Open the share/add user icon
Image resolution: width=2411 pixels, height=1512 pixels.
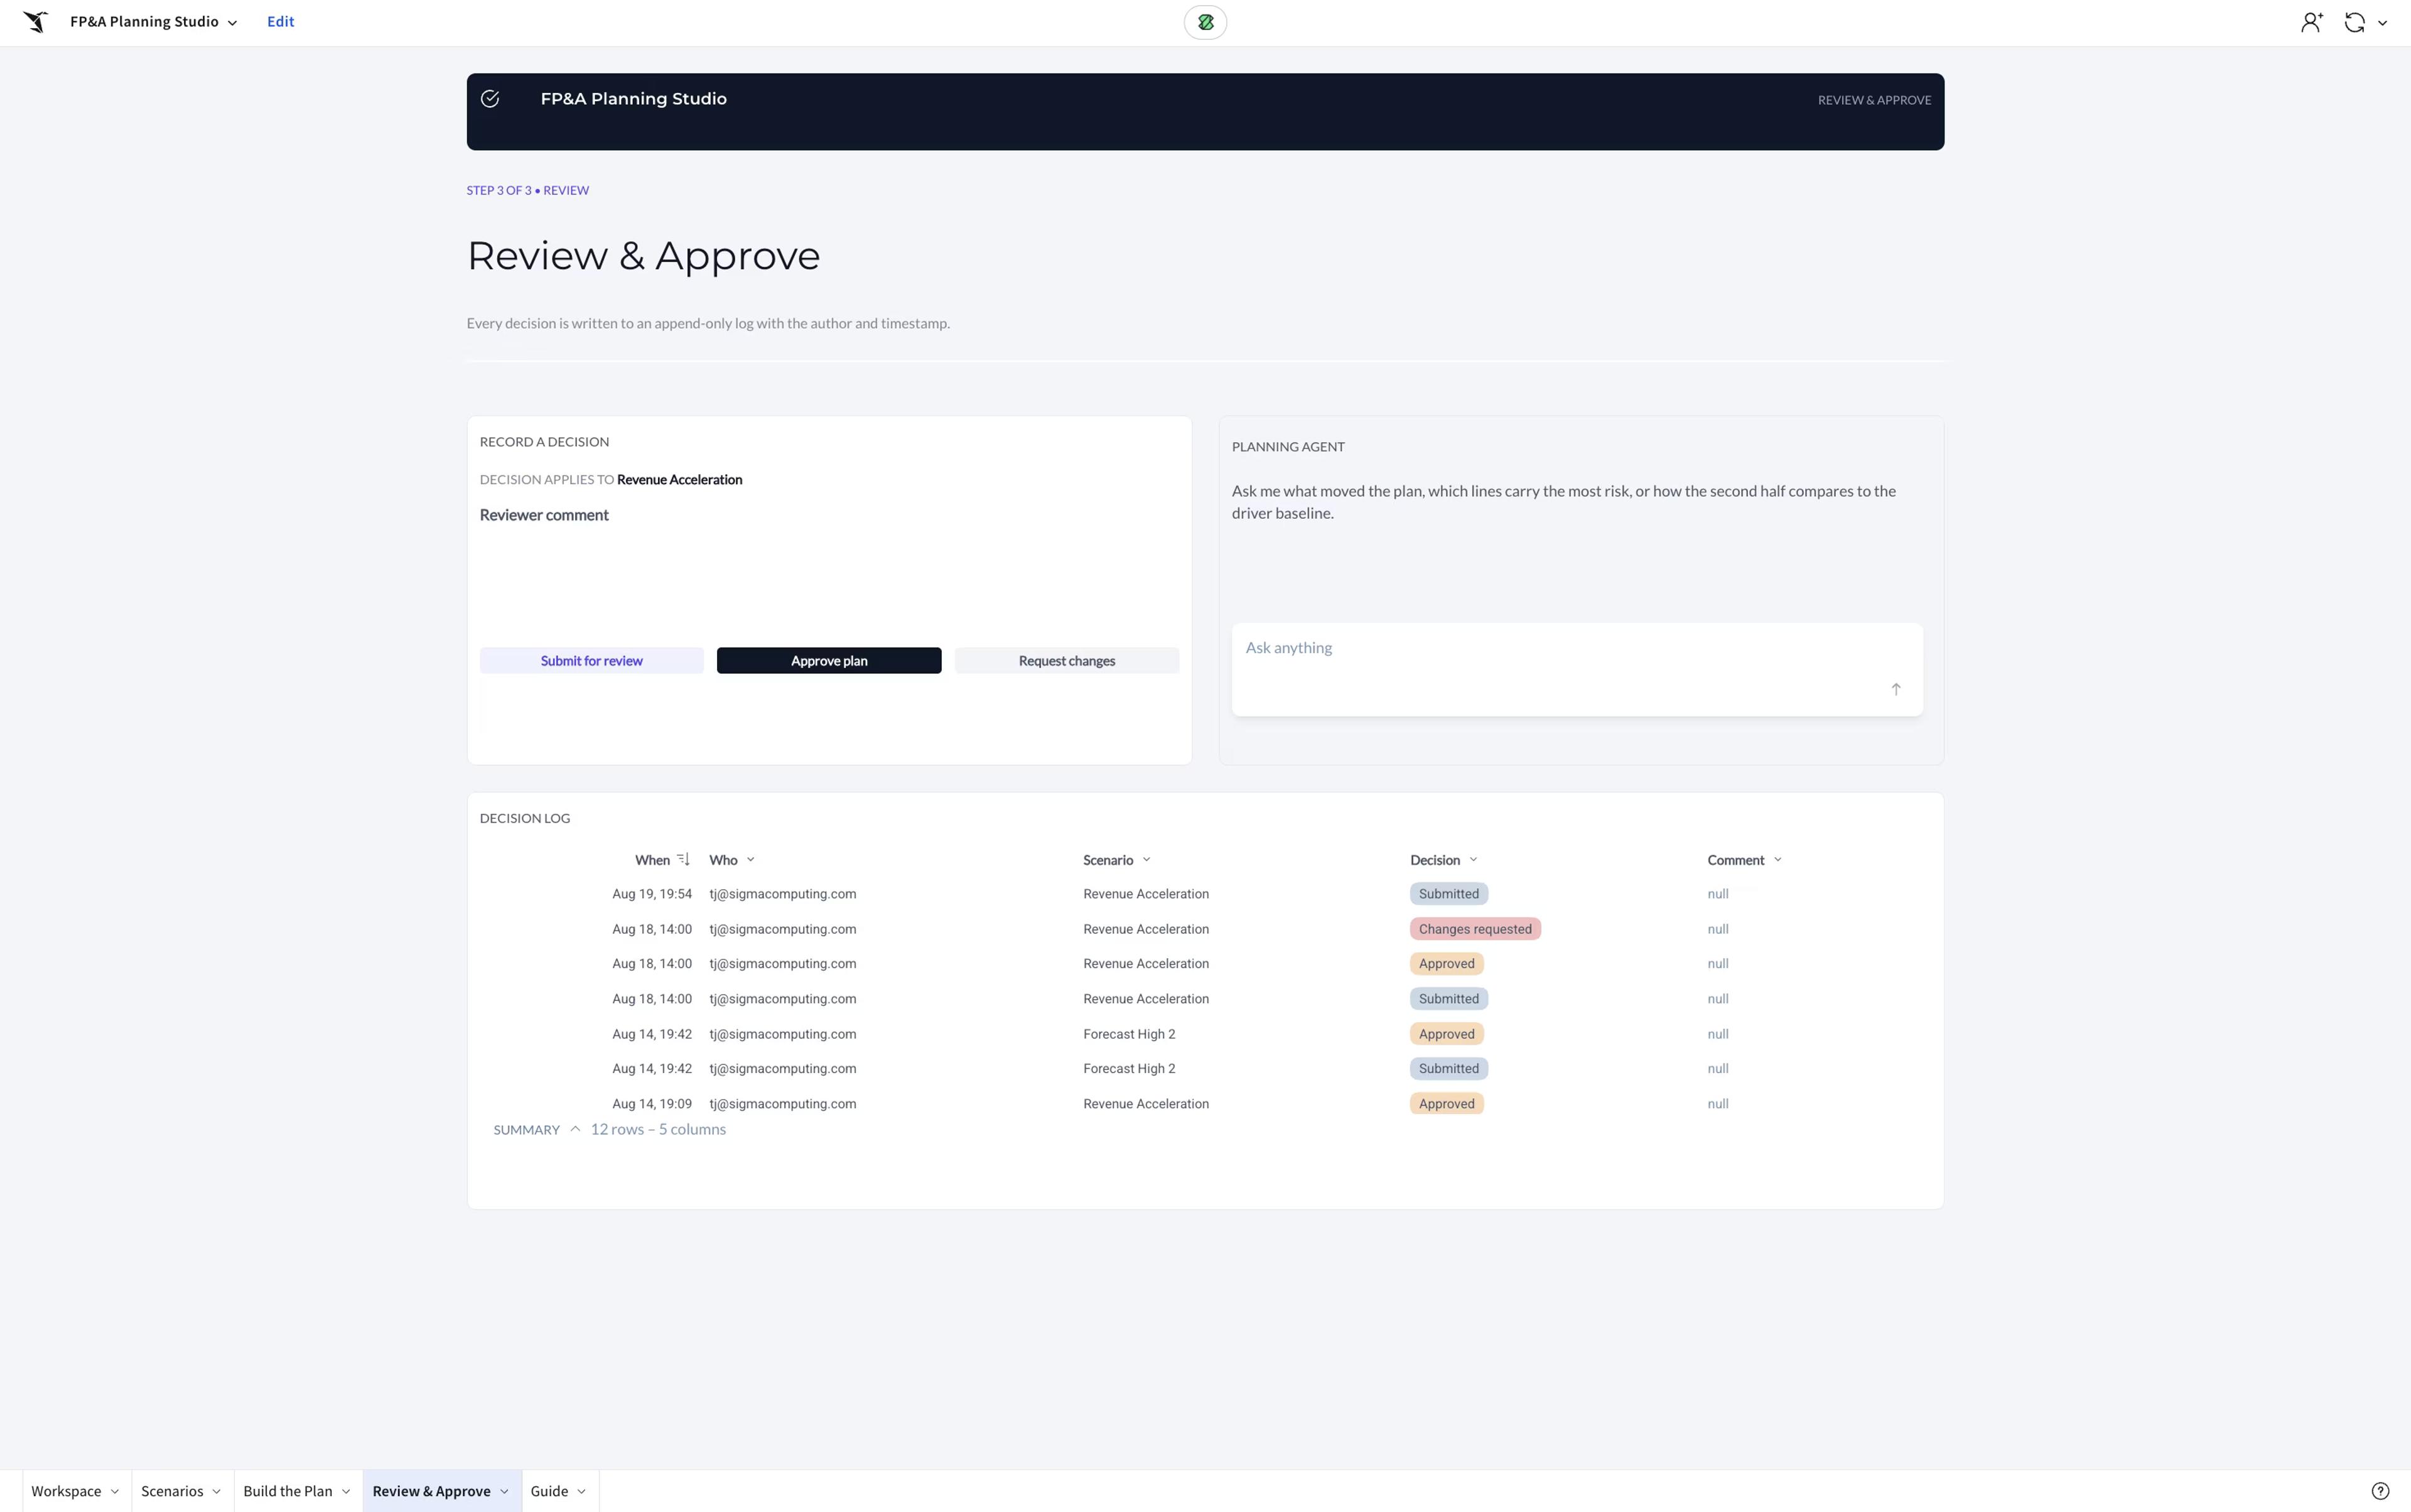2311,22
